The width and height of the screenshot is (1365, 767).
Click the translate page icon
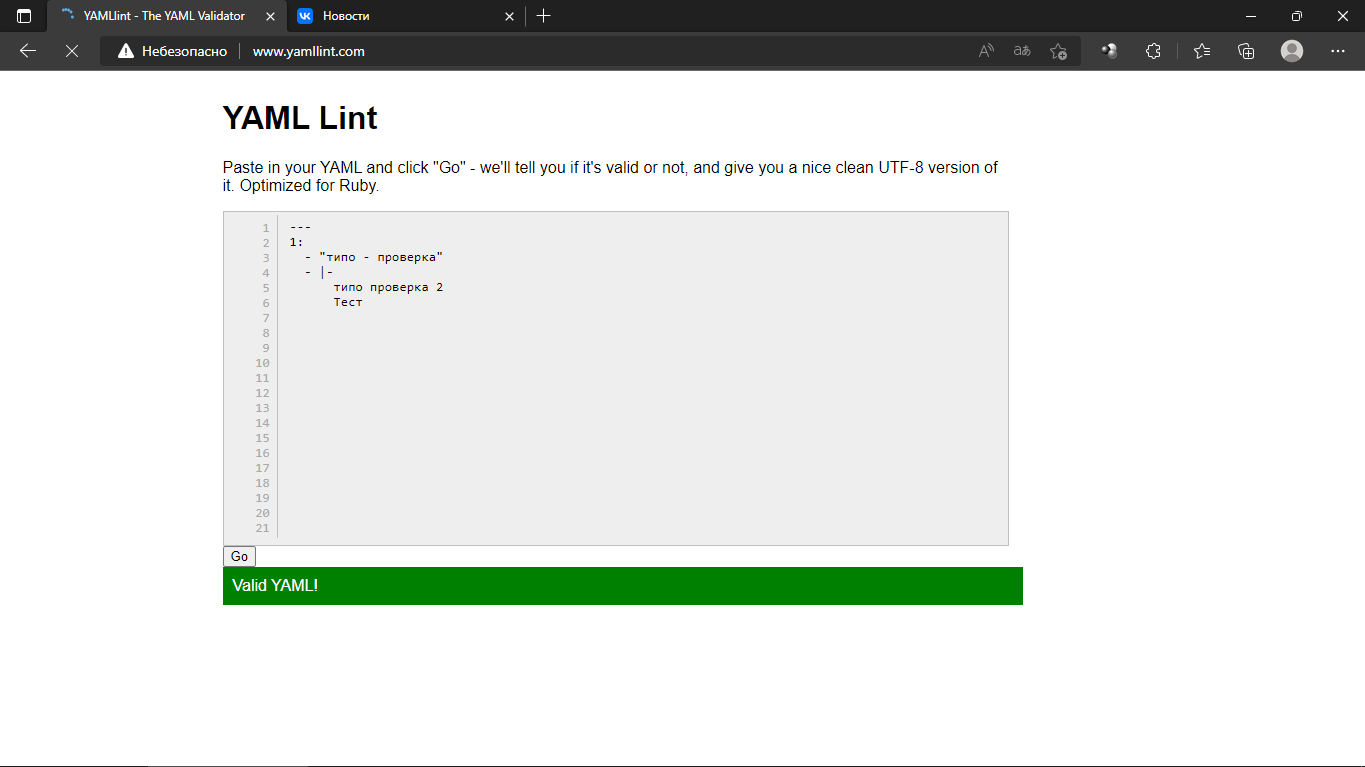coord(1022,51)
